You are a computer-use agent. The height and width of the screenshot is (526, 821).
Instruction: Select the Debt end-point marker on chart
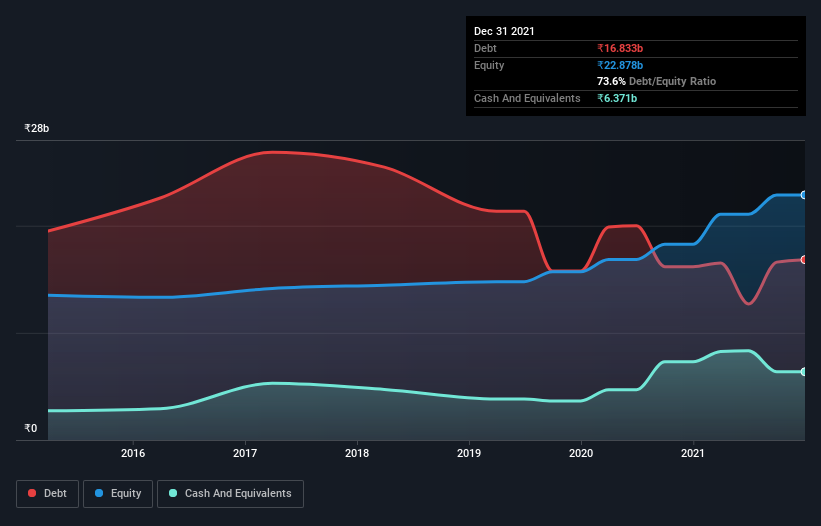coord(804,260)
